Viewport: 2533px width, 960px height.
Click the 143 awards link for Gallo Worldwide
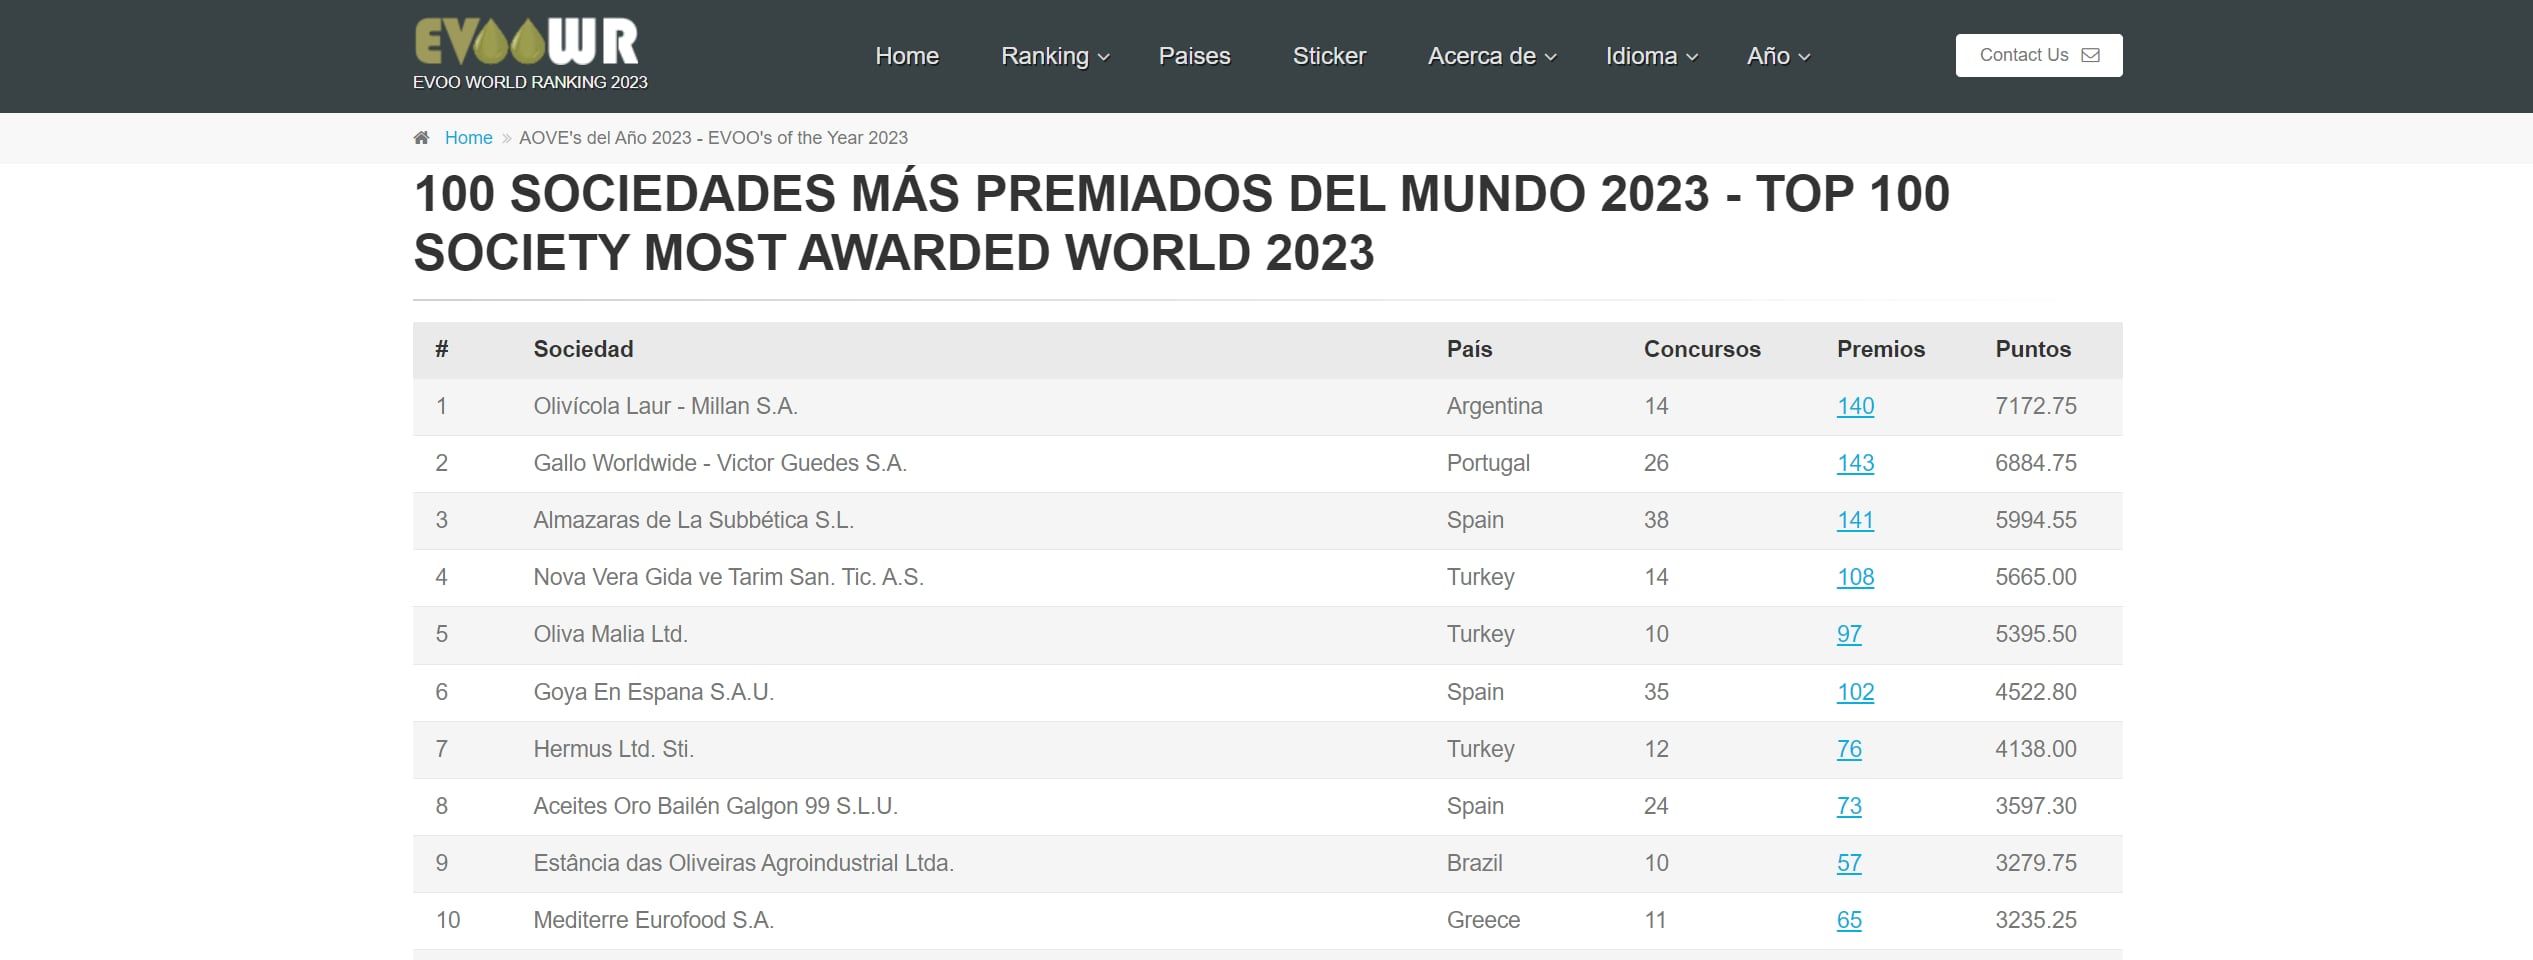tap(1855, 463)
